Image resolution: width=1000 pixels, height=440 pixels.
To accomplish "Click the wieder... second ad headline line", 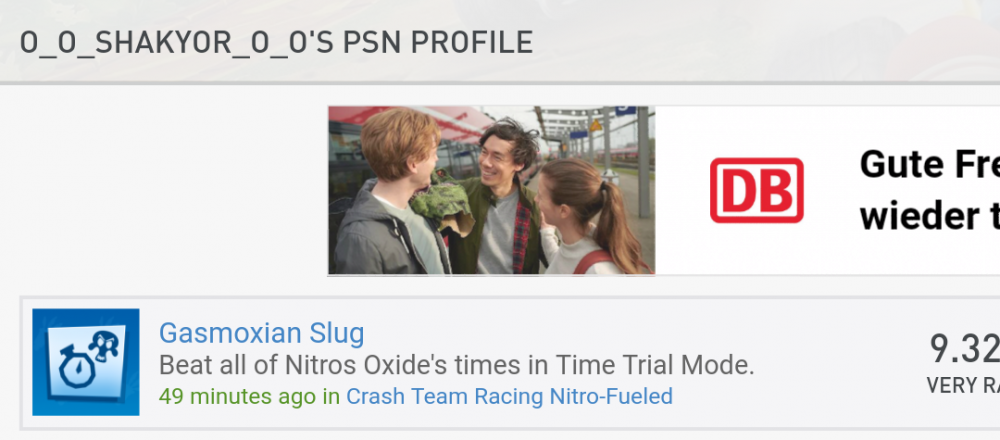I will point(929,217).
